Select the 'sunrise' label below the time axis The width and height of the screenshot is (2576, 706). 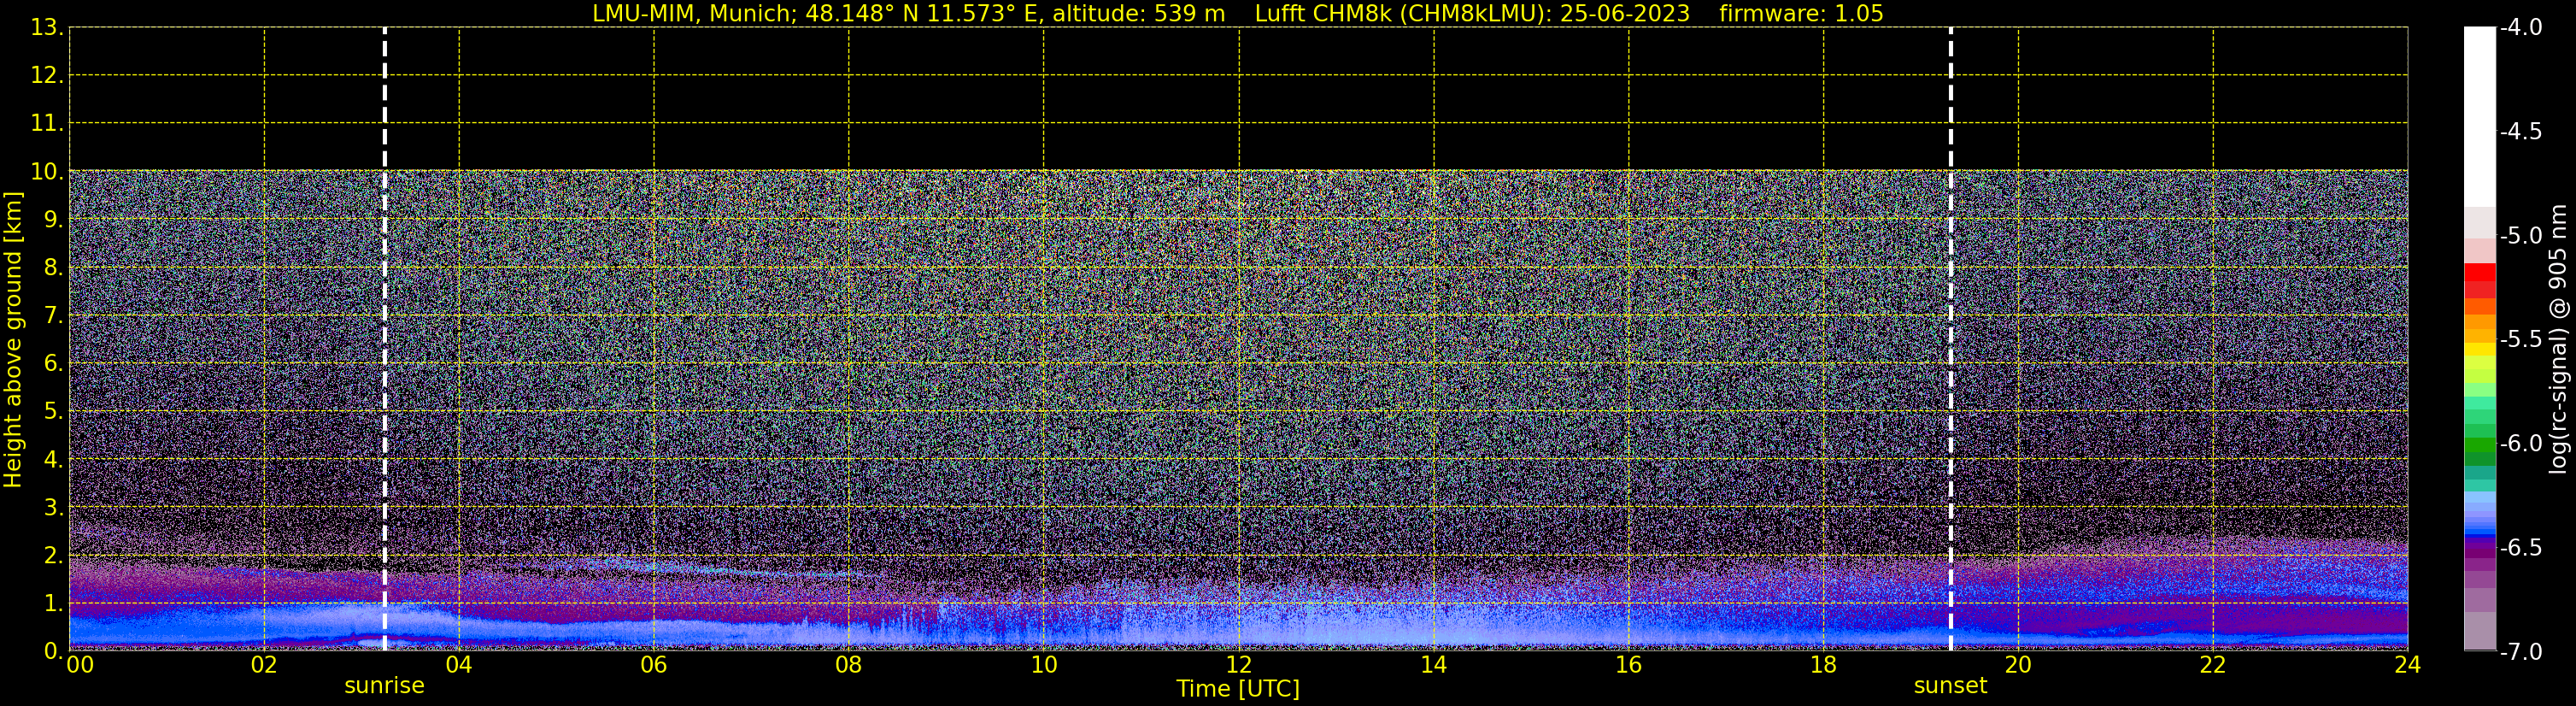click(384, 686)
